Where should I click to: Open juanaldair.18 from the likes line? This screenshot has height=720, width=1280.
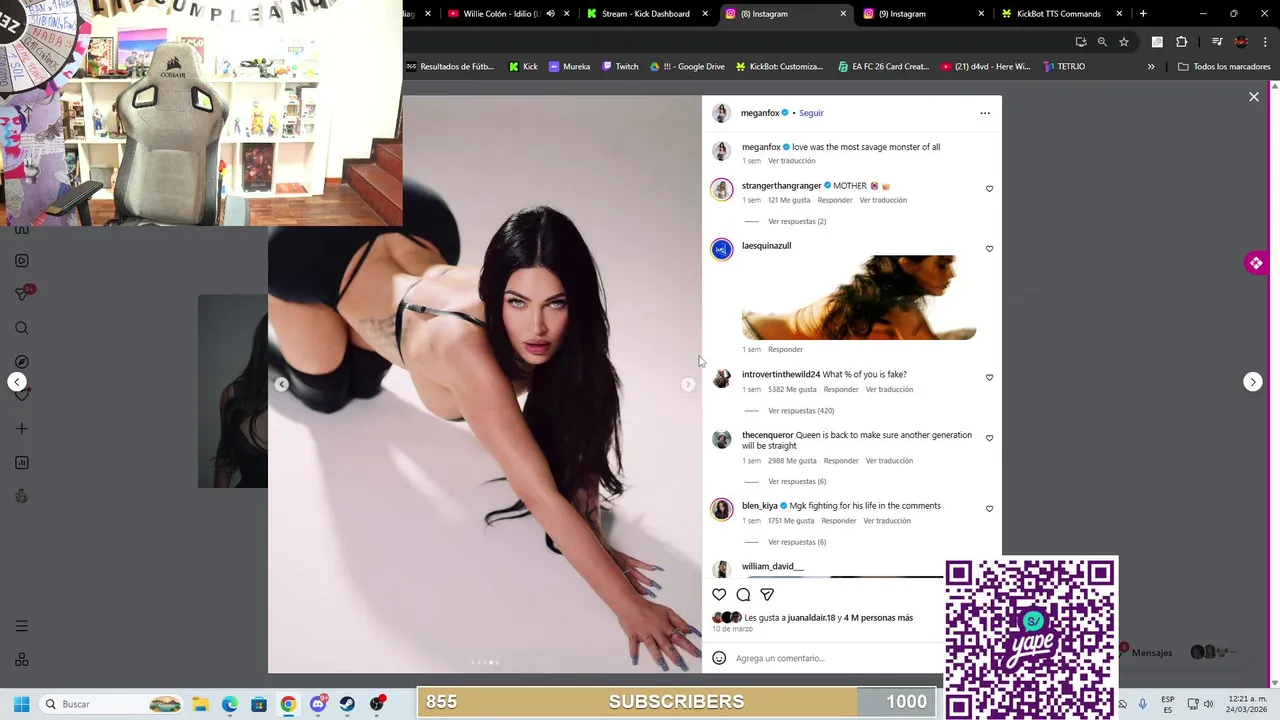click(x=811, y=618)
